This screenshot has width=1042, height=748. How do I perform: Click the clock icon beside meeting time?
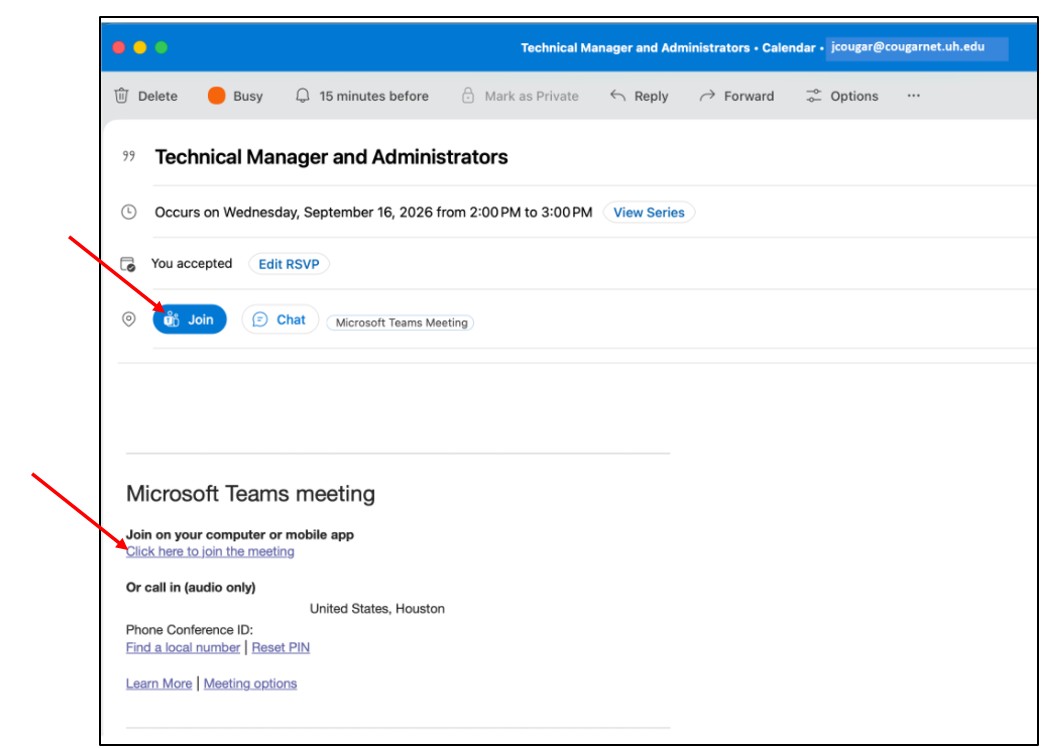point(129,212)
